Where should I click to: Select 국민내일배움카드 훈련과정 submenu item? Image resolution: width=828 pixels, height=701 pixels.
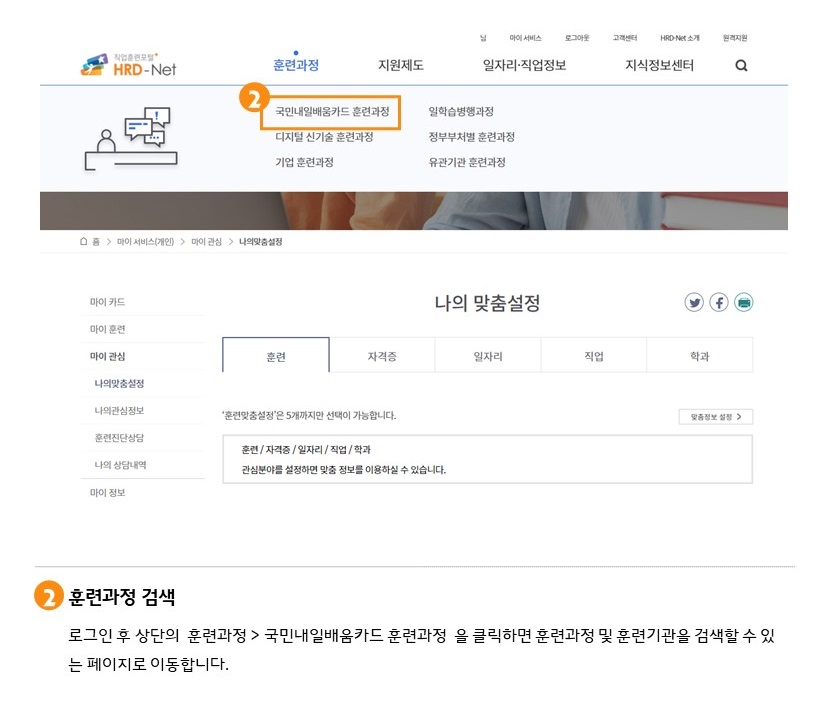pyautogui.click(x=332, y=112)
